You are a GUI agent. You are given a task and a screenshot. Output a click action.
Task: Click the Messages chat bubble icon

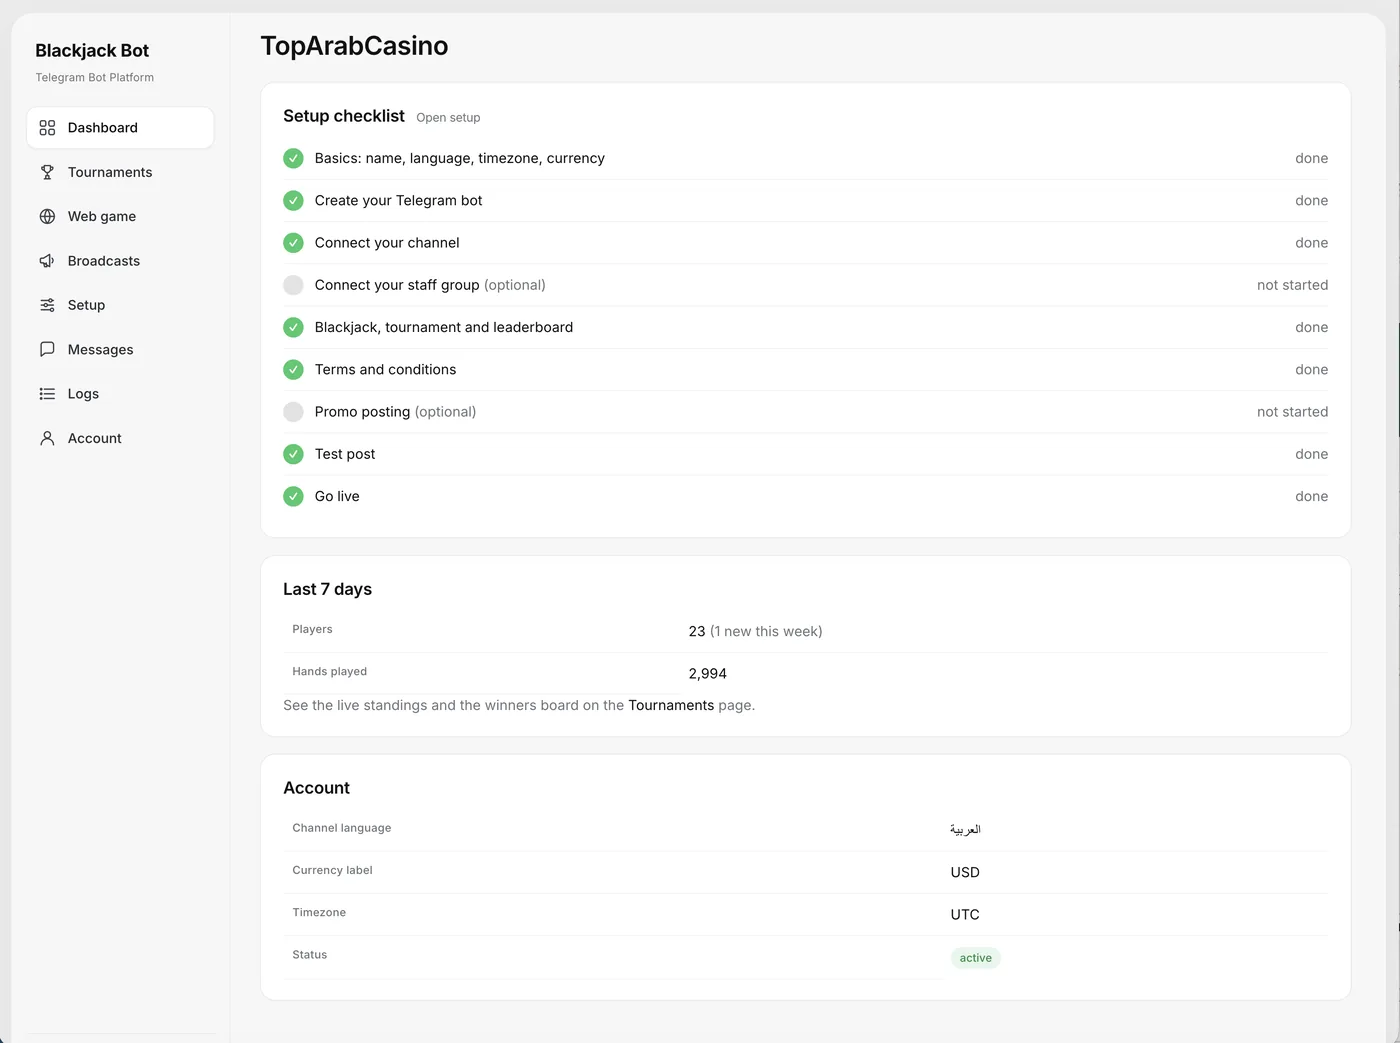coord(47,349)
